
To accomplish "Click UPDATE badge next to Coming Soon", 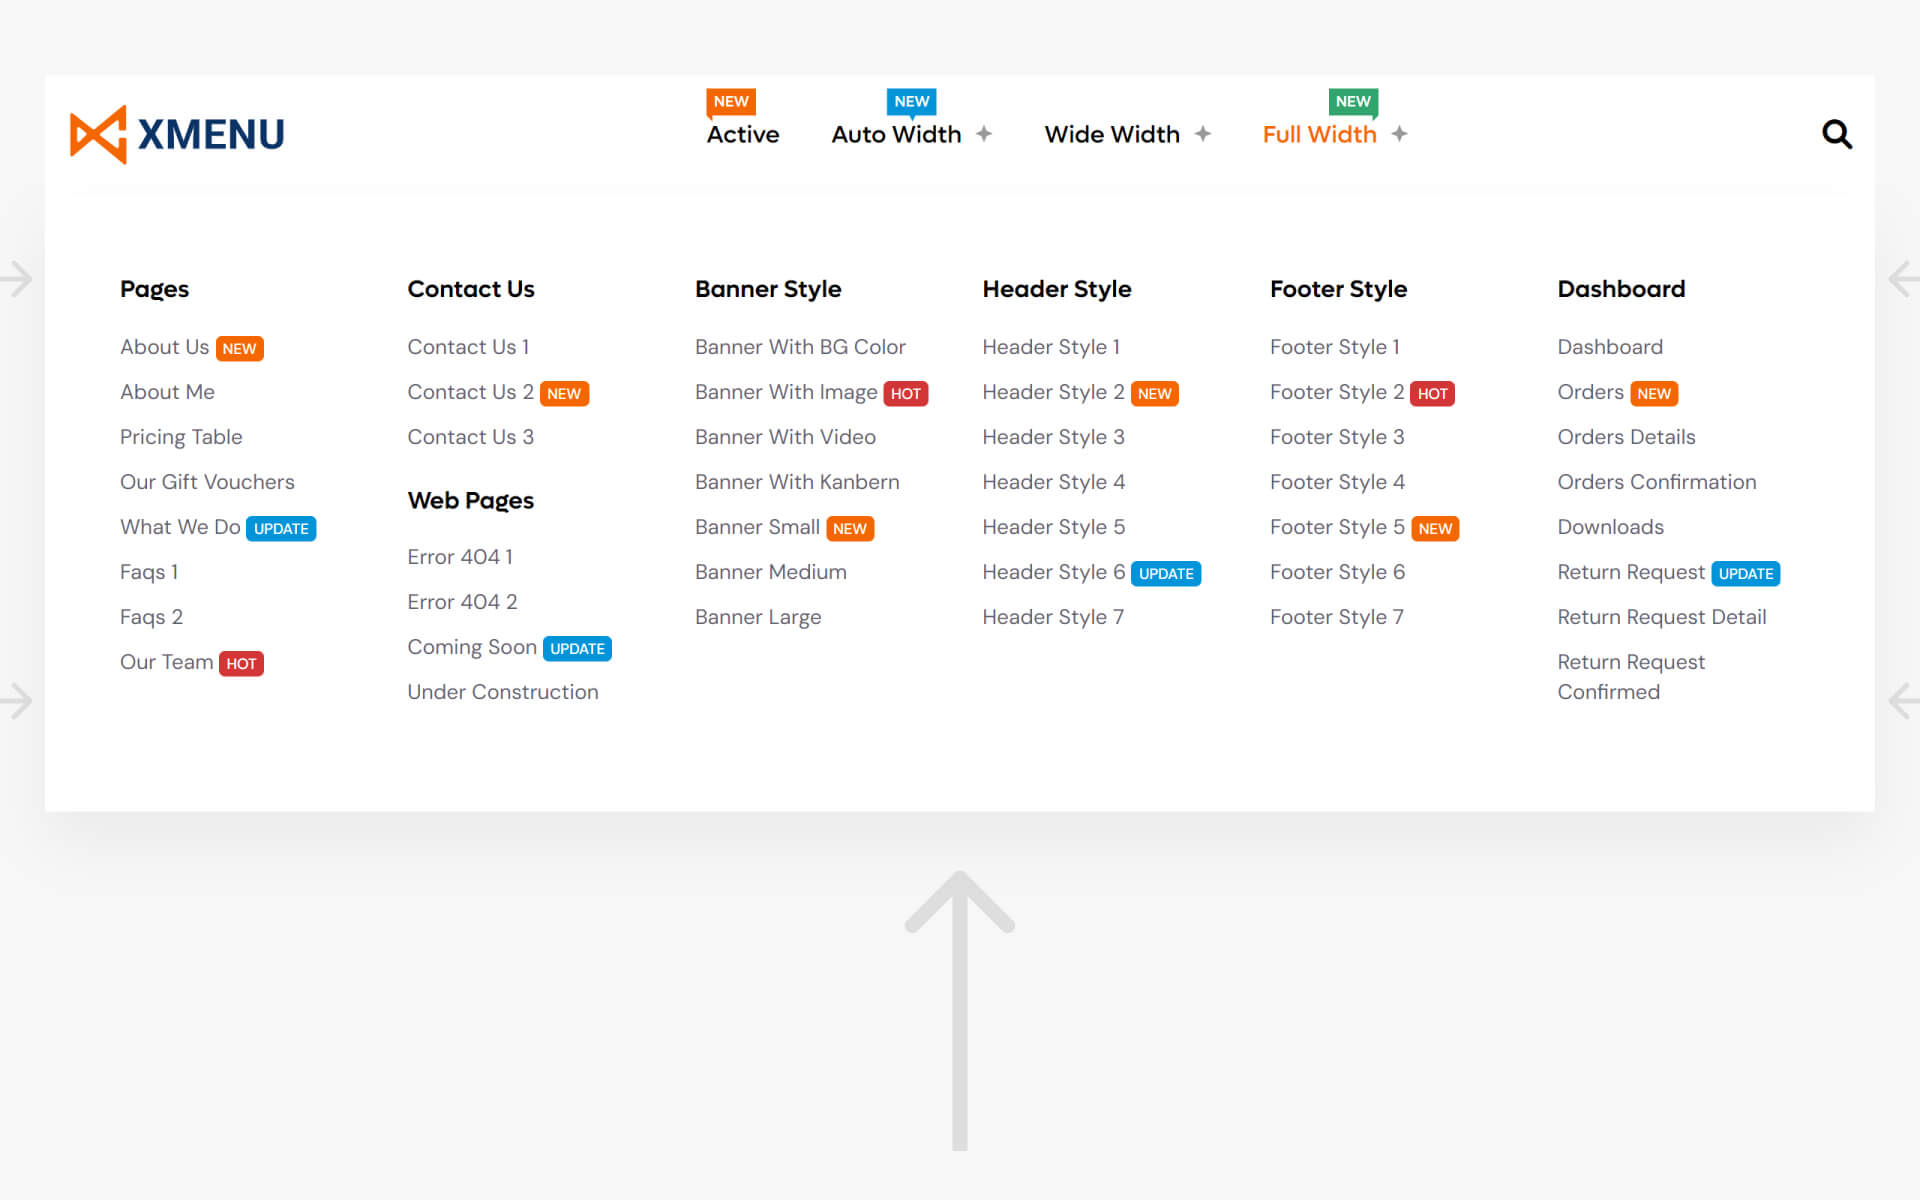I will [577, 649].
